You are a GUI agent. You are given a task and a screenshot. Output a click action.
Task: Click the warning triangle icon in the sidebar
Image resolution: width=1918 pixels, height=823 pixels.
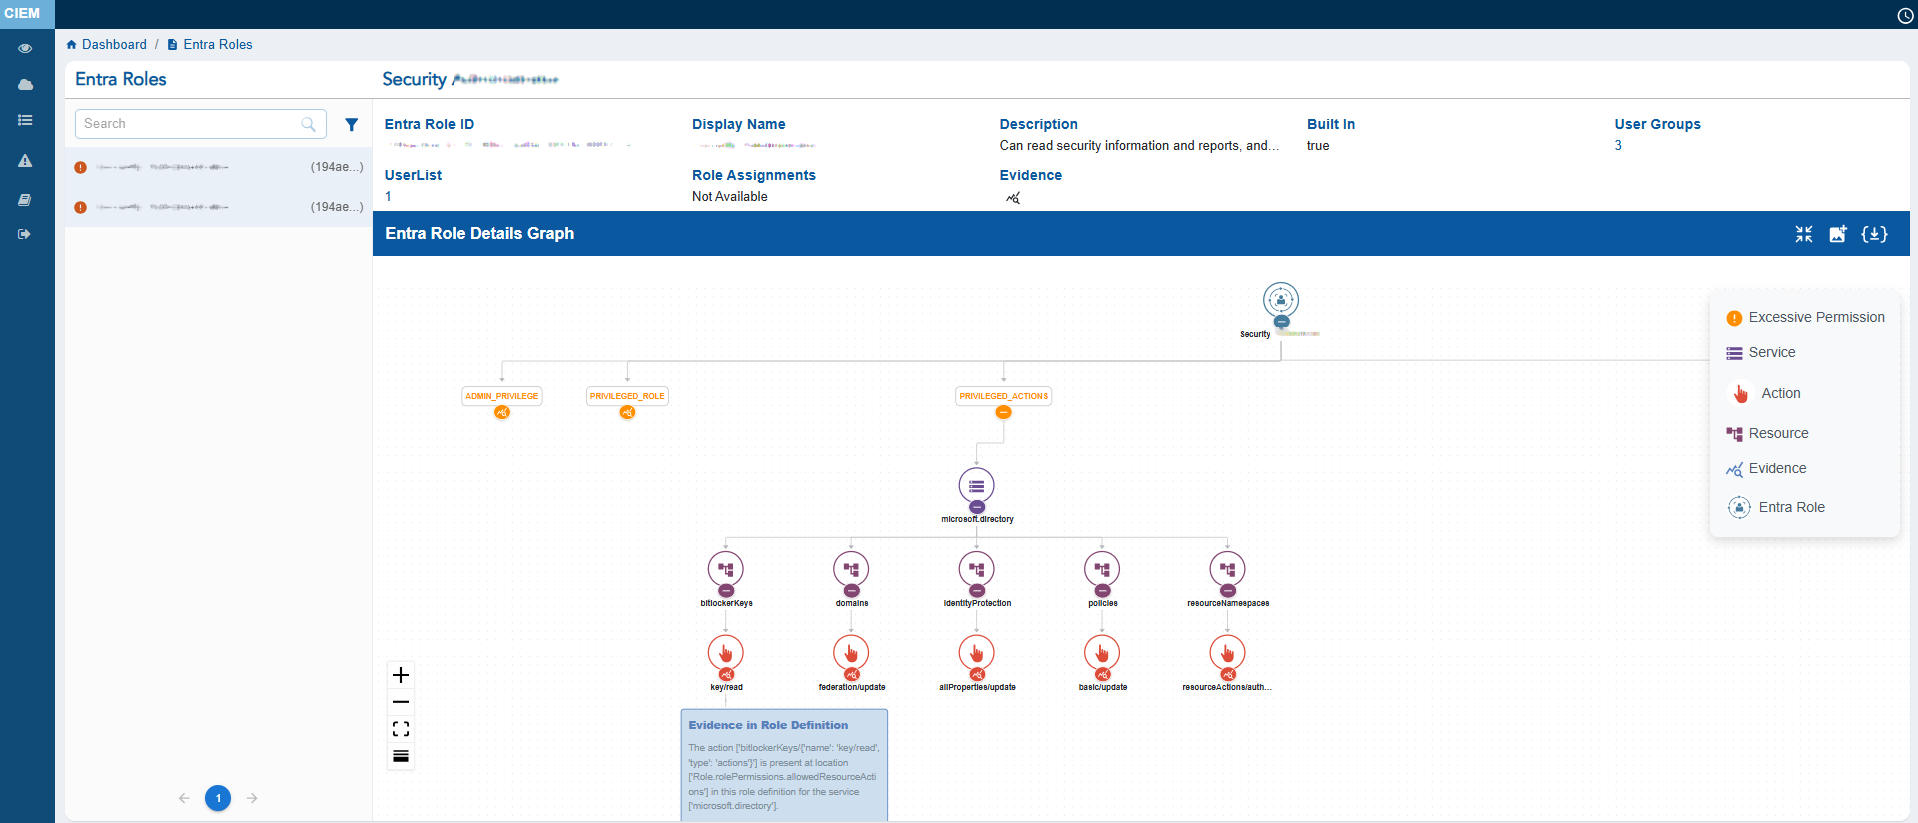[x=25, y=161]
